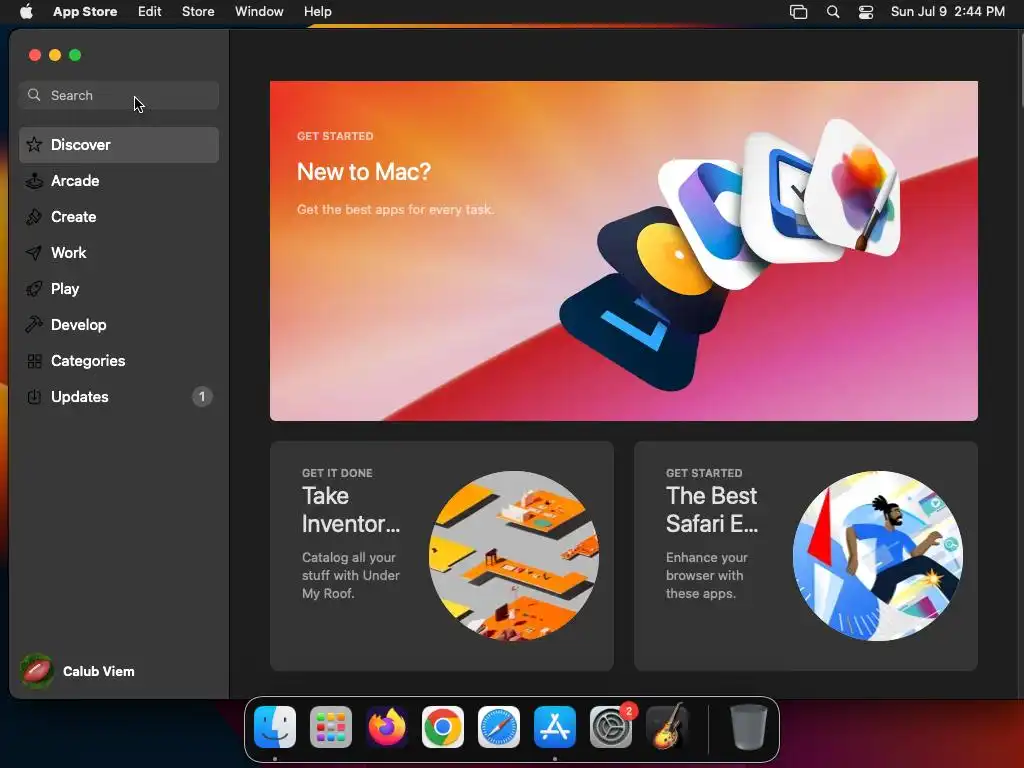Open the Take Inventory story card
Image resolution: width=1024 pixels, height=768 pixels.
click(x=441, y=556)
